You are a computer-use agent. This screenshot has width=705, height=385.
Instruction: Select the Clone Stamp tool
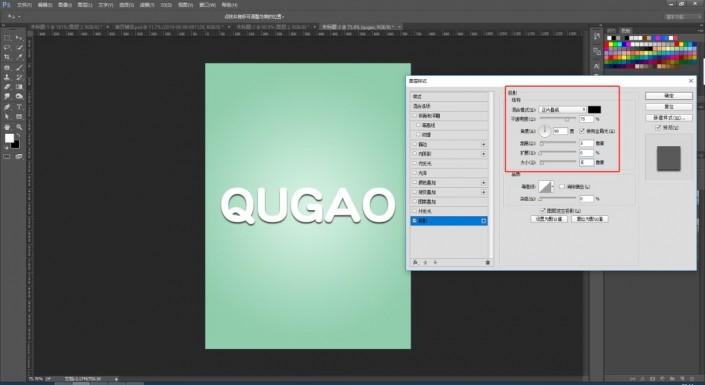(x=7, y=77)
